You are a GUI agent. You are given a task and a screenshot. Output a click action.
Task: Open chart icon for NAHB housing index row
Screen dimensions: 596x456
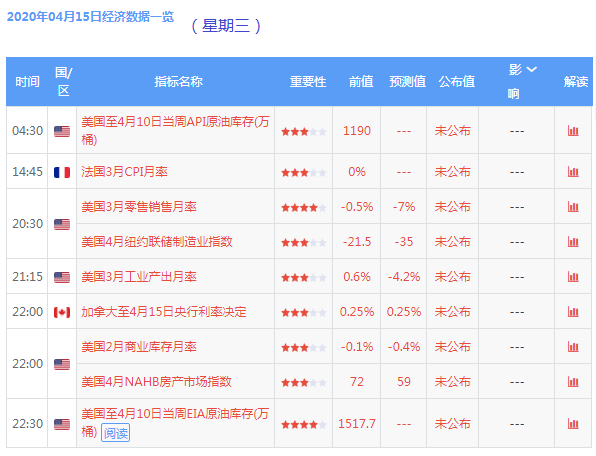pos(573,382)
